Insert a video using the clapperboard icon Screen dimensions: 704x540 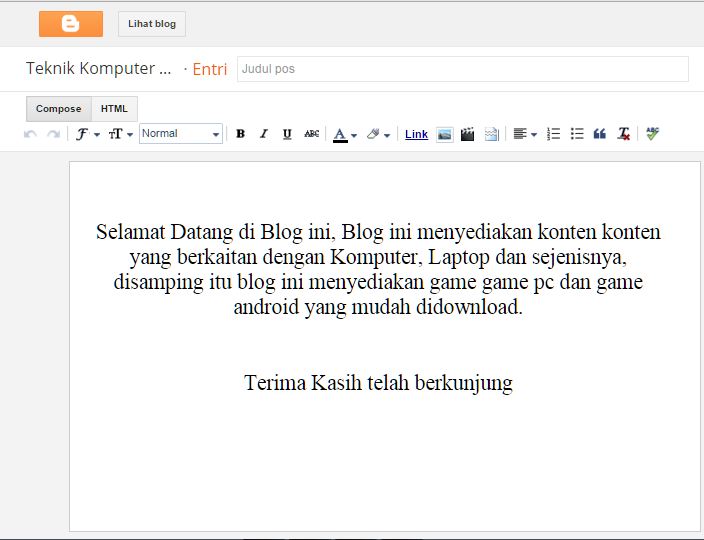tap(467, 134)
